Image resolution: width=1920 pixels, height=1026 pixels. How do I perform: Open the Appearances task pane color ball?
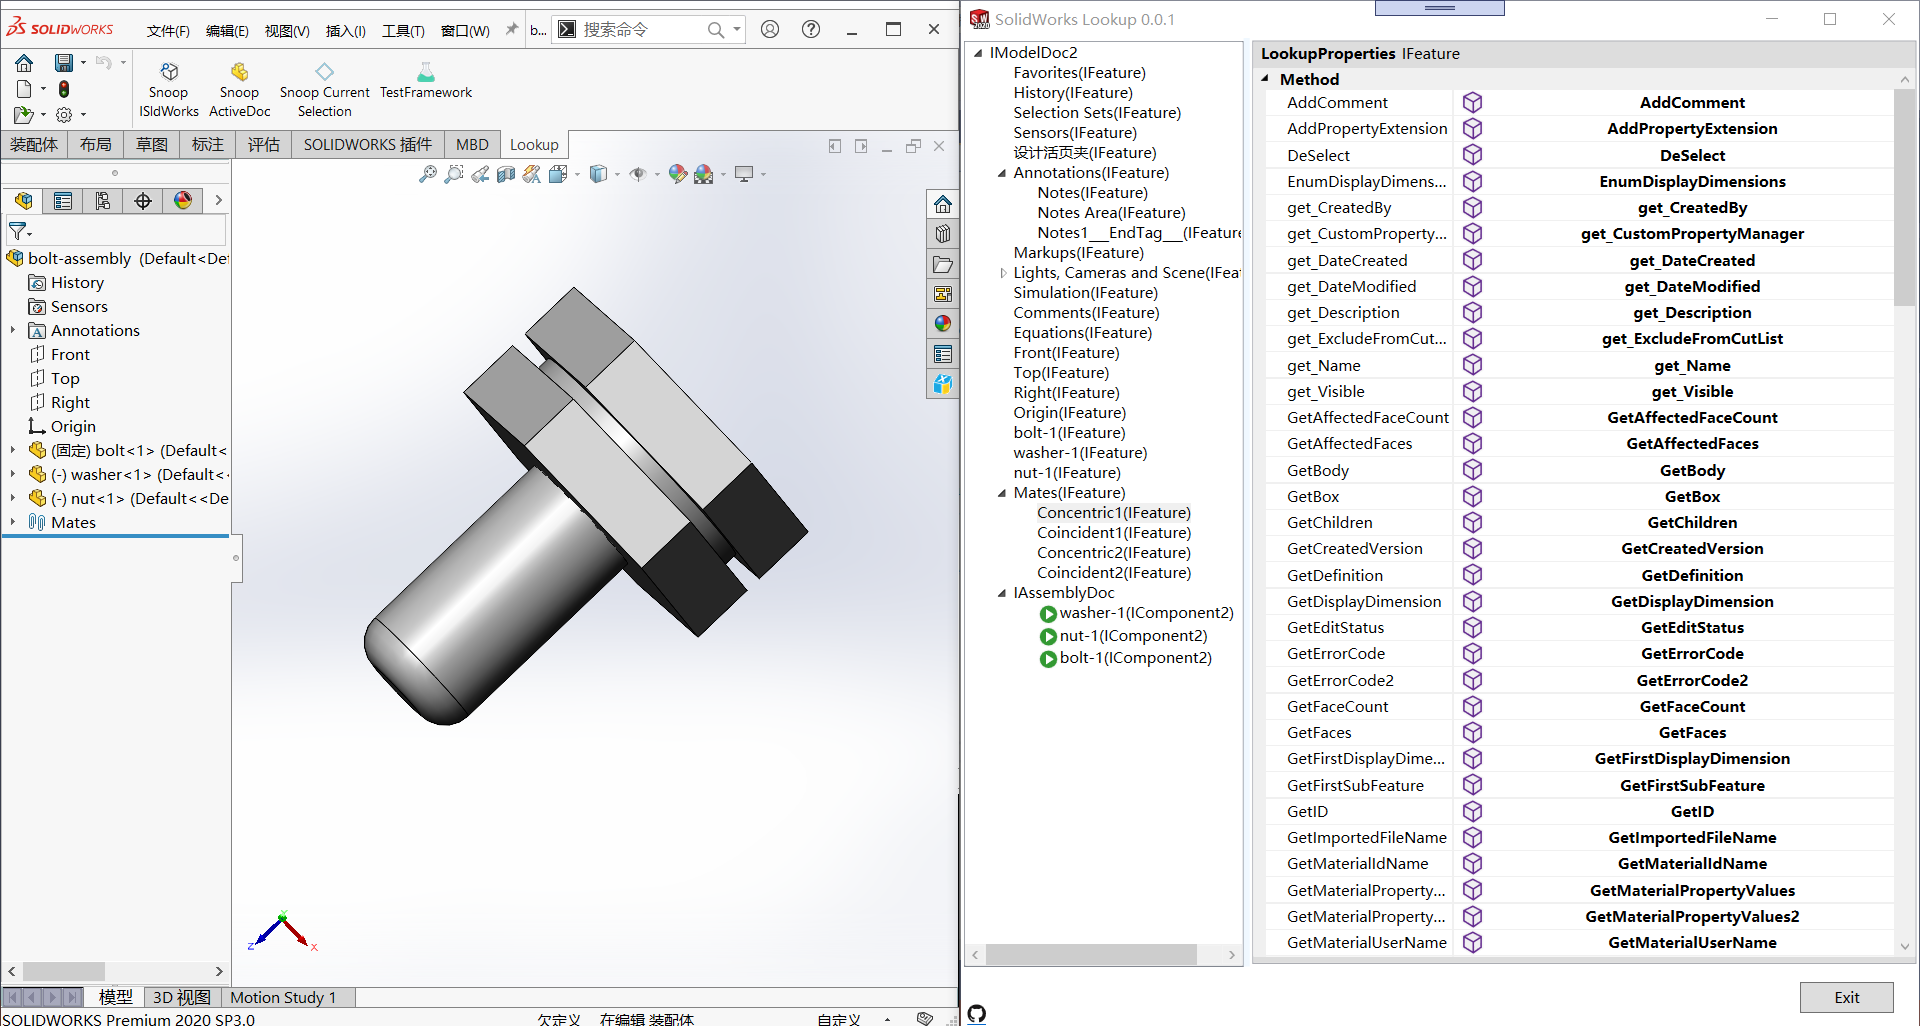[x=943, y=324]
